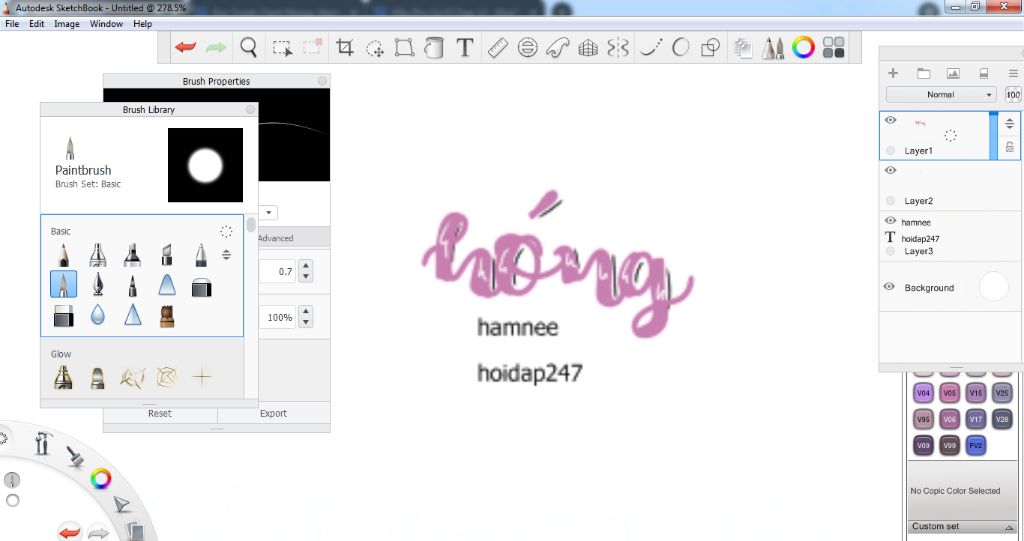Add an image layer
This screenshot has height=541, width=1024.
click(953, 73)
